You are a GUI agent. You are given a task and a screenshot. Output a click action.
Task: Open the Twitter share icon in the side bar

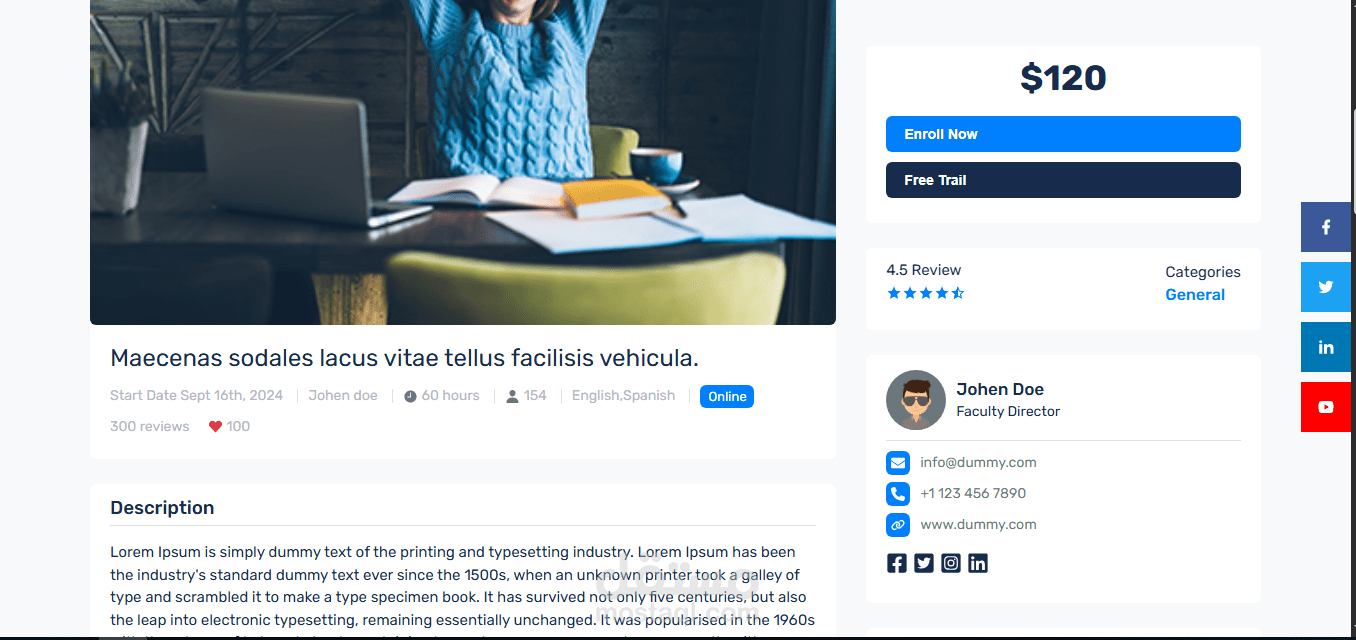[1326, 287]
